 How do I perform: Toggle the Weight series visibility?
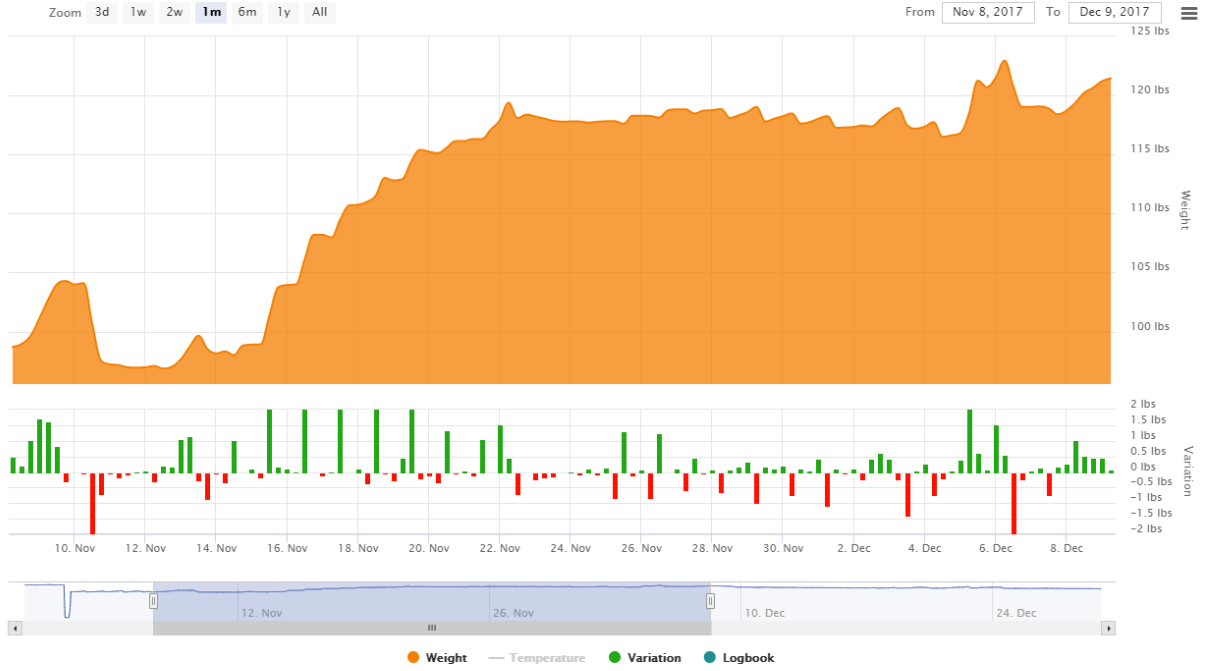pyautogui.click(x=446, y=658)
